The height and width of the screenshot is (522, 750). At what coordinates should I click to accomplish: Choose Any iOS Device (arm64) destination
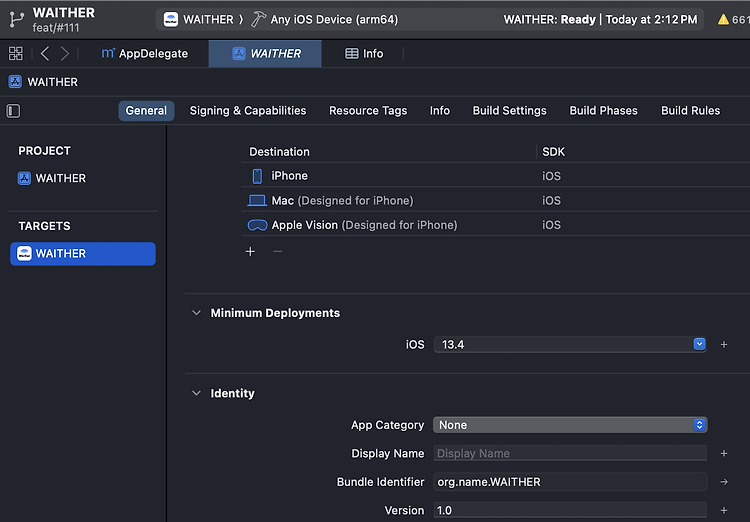point(334,20)
